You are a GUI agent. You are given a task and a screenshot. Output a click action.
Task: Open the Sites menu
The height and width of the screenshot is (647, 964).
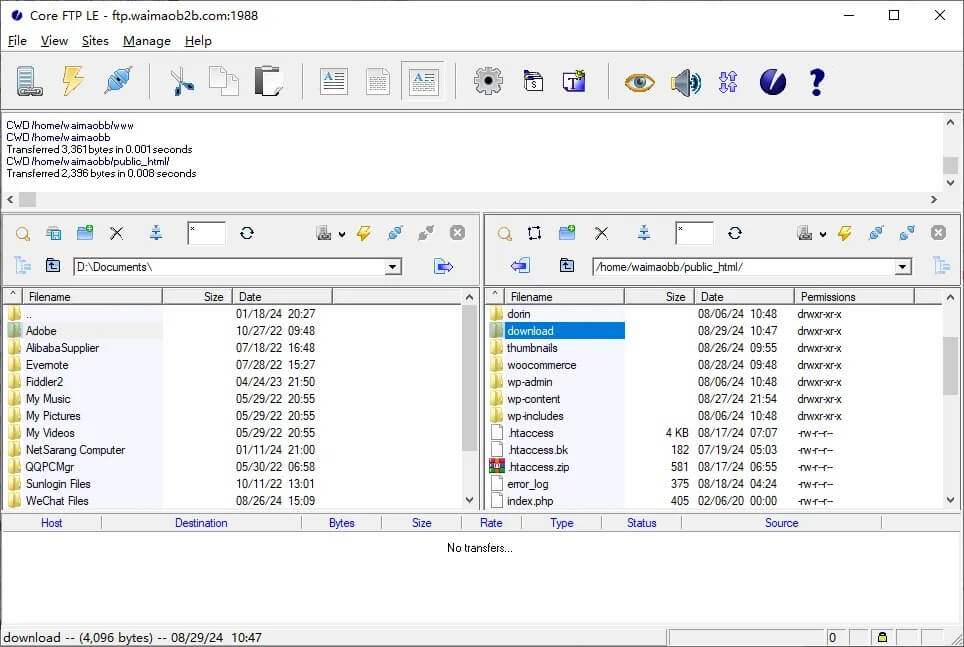click(95, 41)
